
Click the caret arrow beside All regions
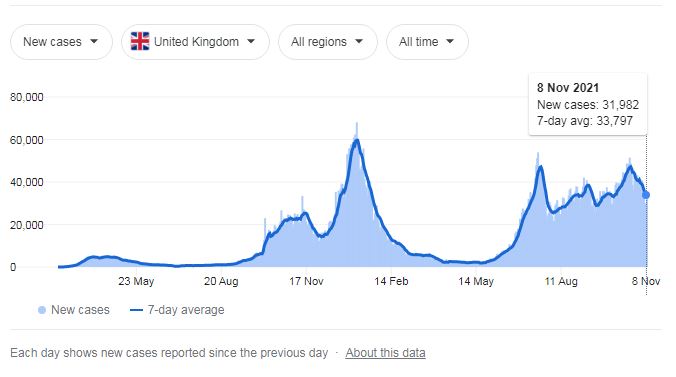359,41
